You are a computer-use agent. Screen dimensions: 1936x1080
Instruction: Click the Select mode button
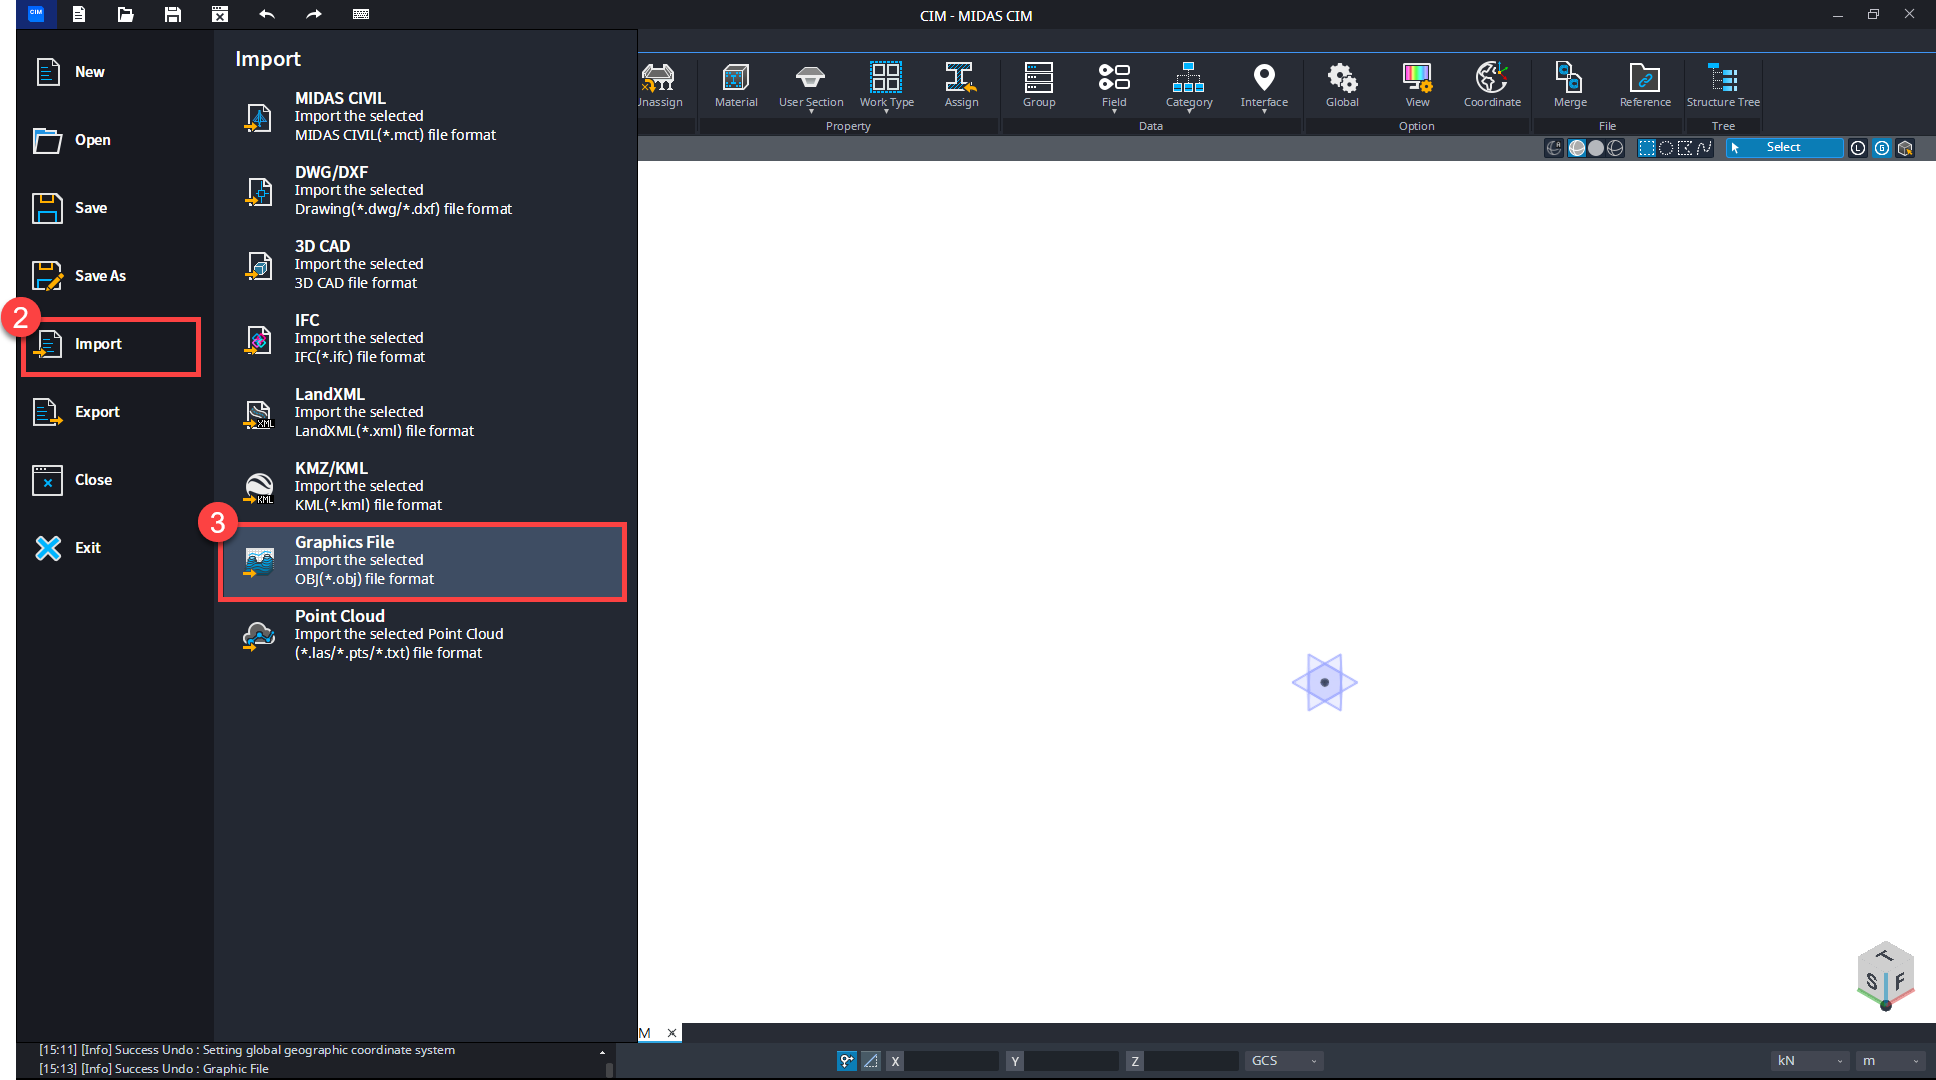1784,148
